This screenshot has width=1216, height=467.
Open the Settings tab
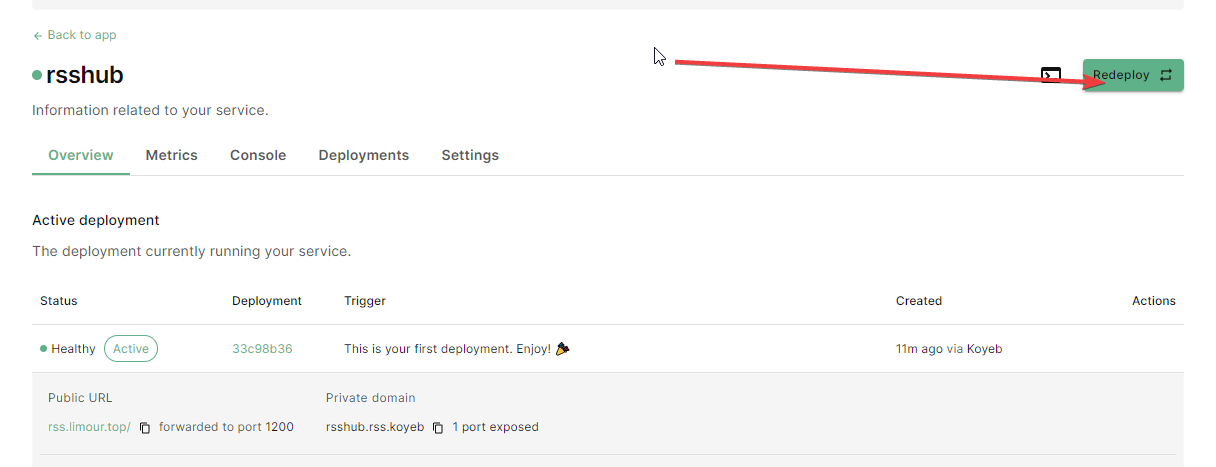pos(470,155)
